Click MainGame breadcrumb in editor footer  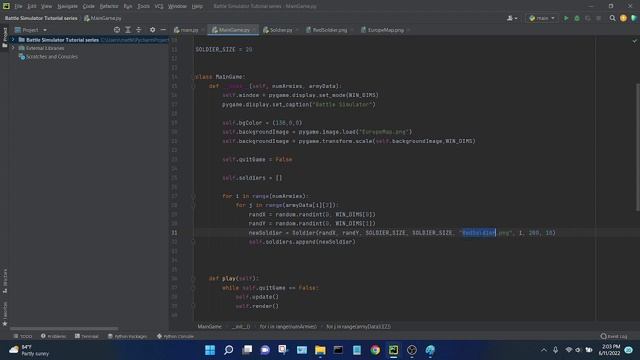point(210,327)
